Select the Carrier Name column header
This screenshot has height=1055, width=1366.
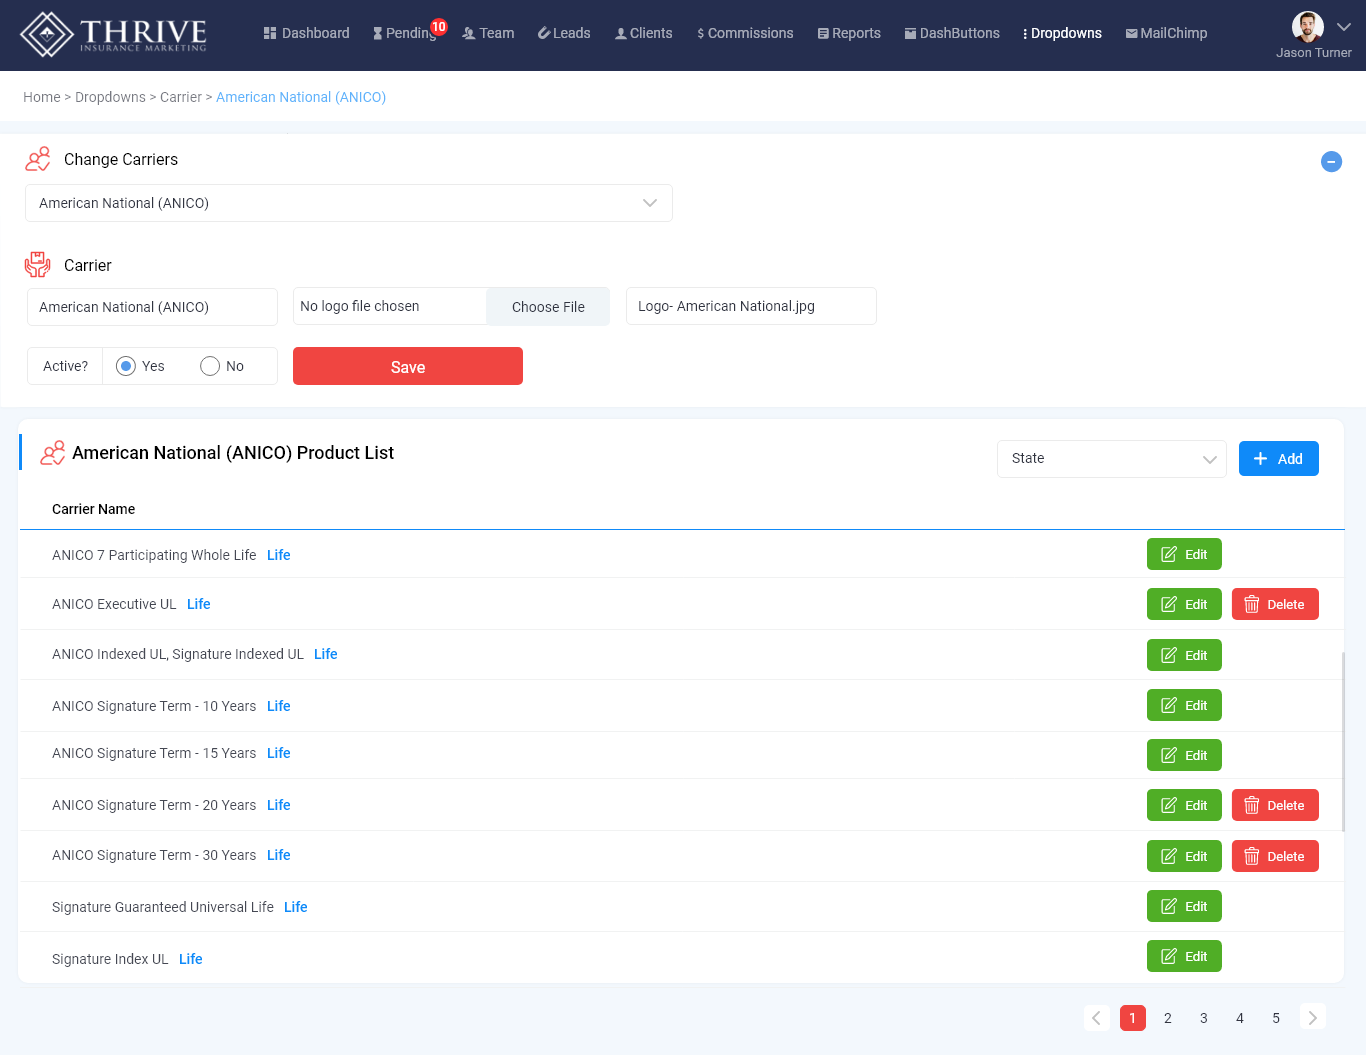tap(94, 509)
